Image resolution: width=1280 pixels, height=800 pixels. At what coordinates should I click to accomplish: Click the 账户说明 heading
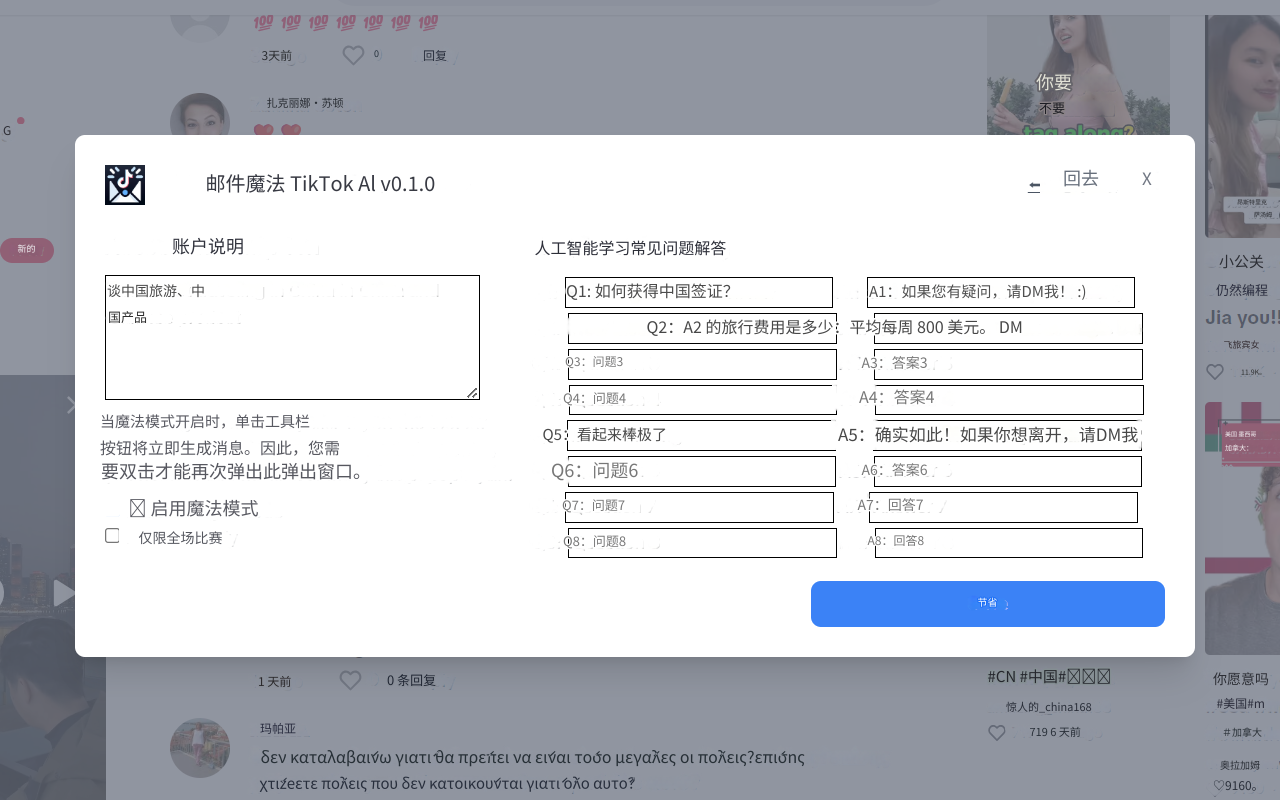tap(208, 247)
